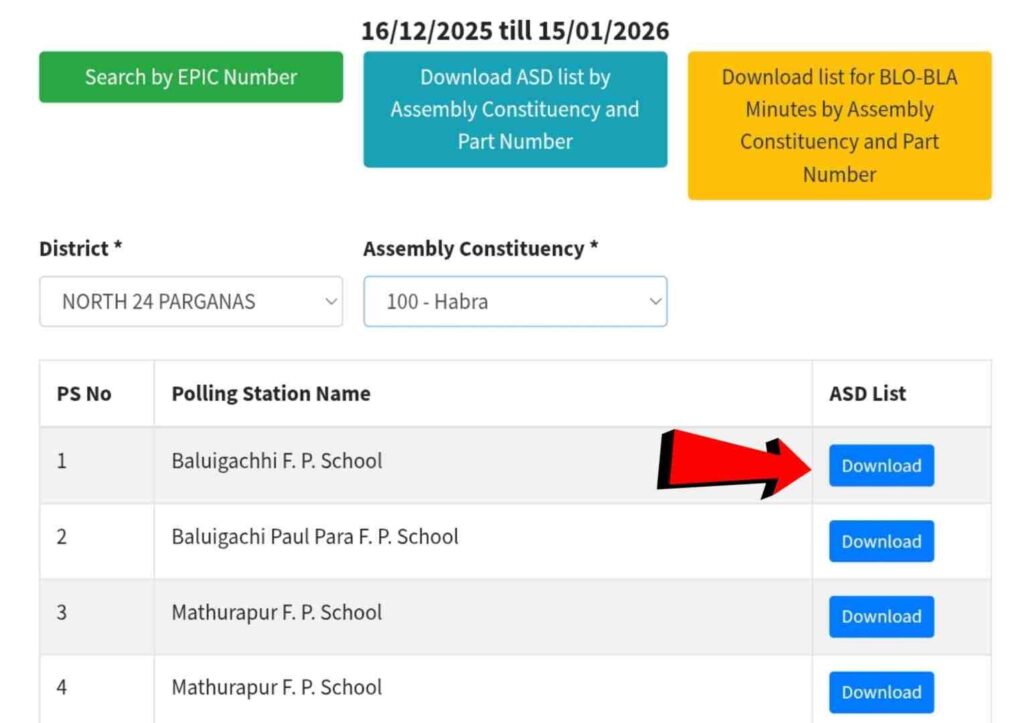
Task: Click the PS No column header
Action: [x=84, y=394]
